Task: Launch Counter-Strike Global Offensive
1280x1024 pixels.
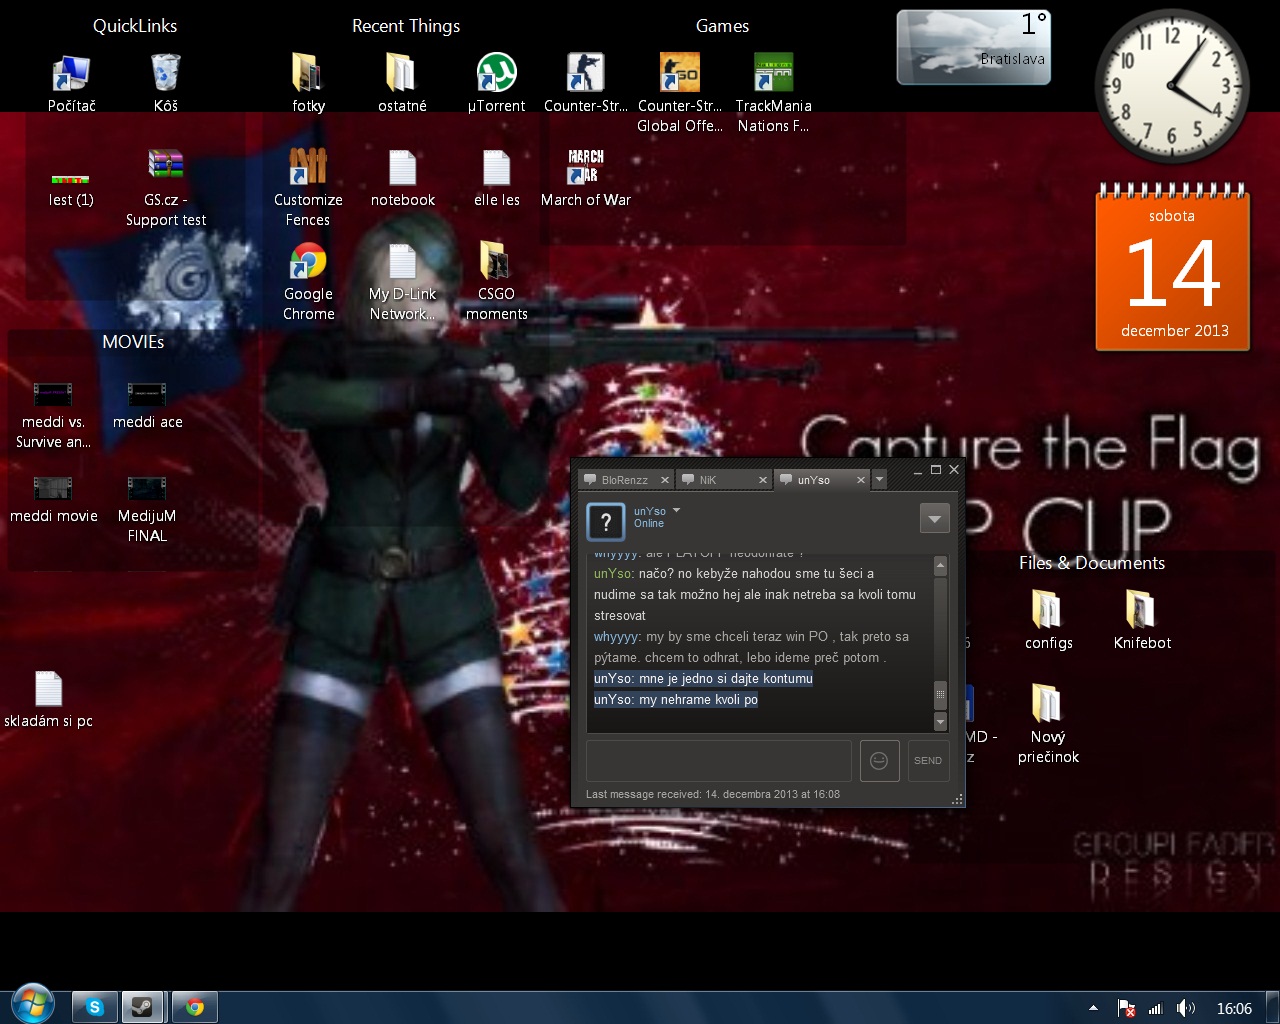Action: click(680, 92)
